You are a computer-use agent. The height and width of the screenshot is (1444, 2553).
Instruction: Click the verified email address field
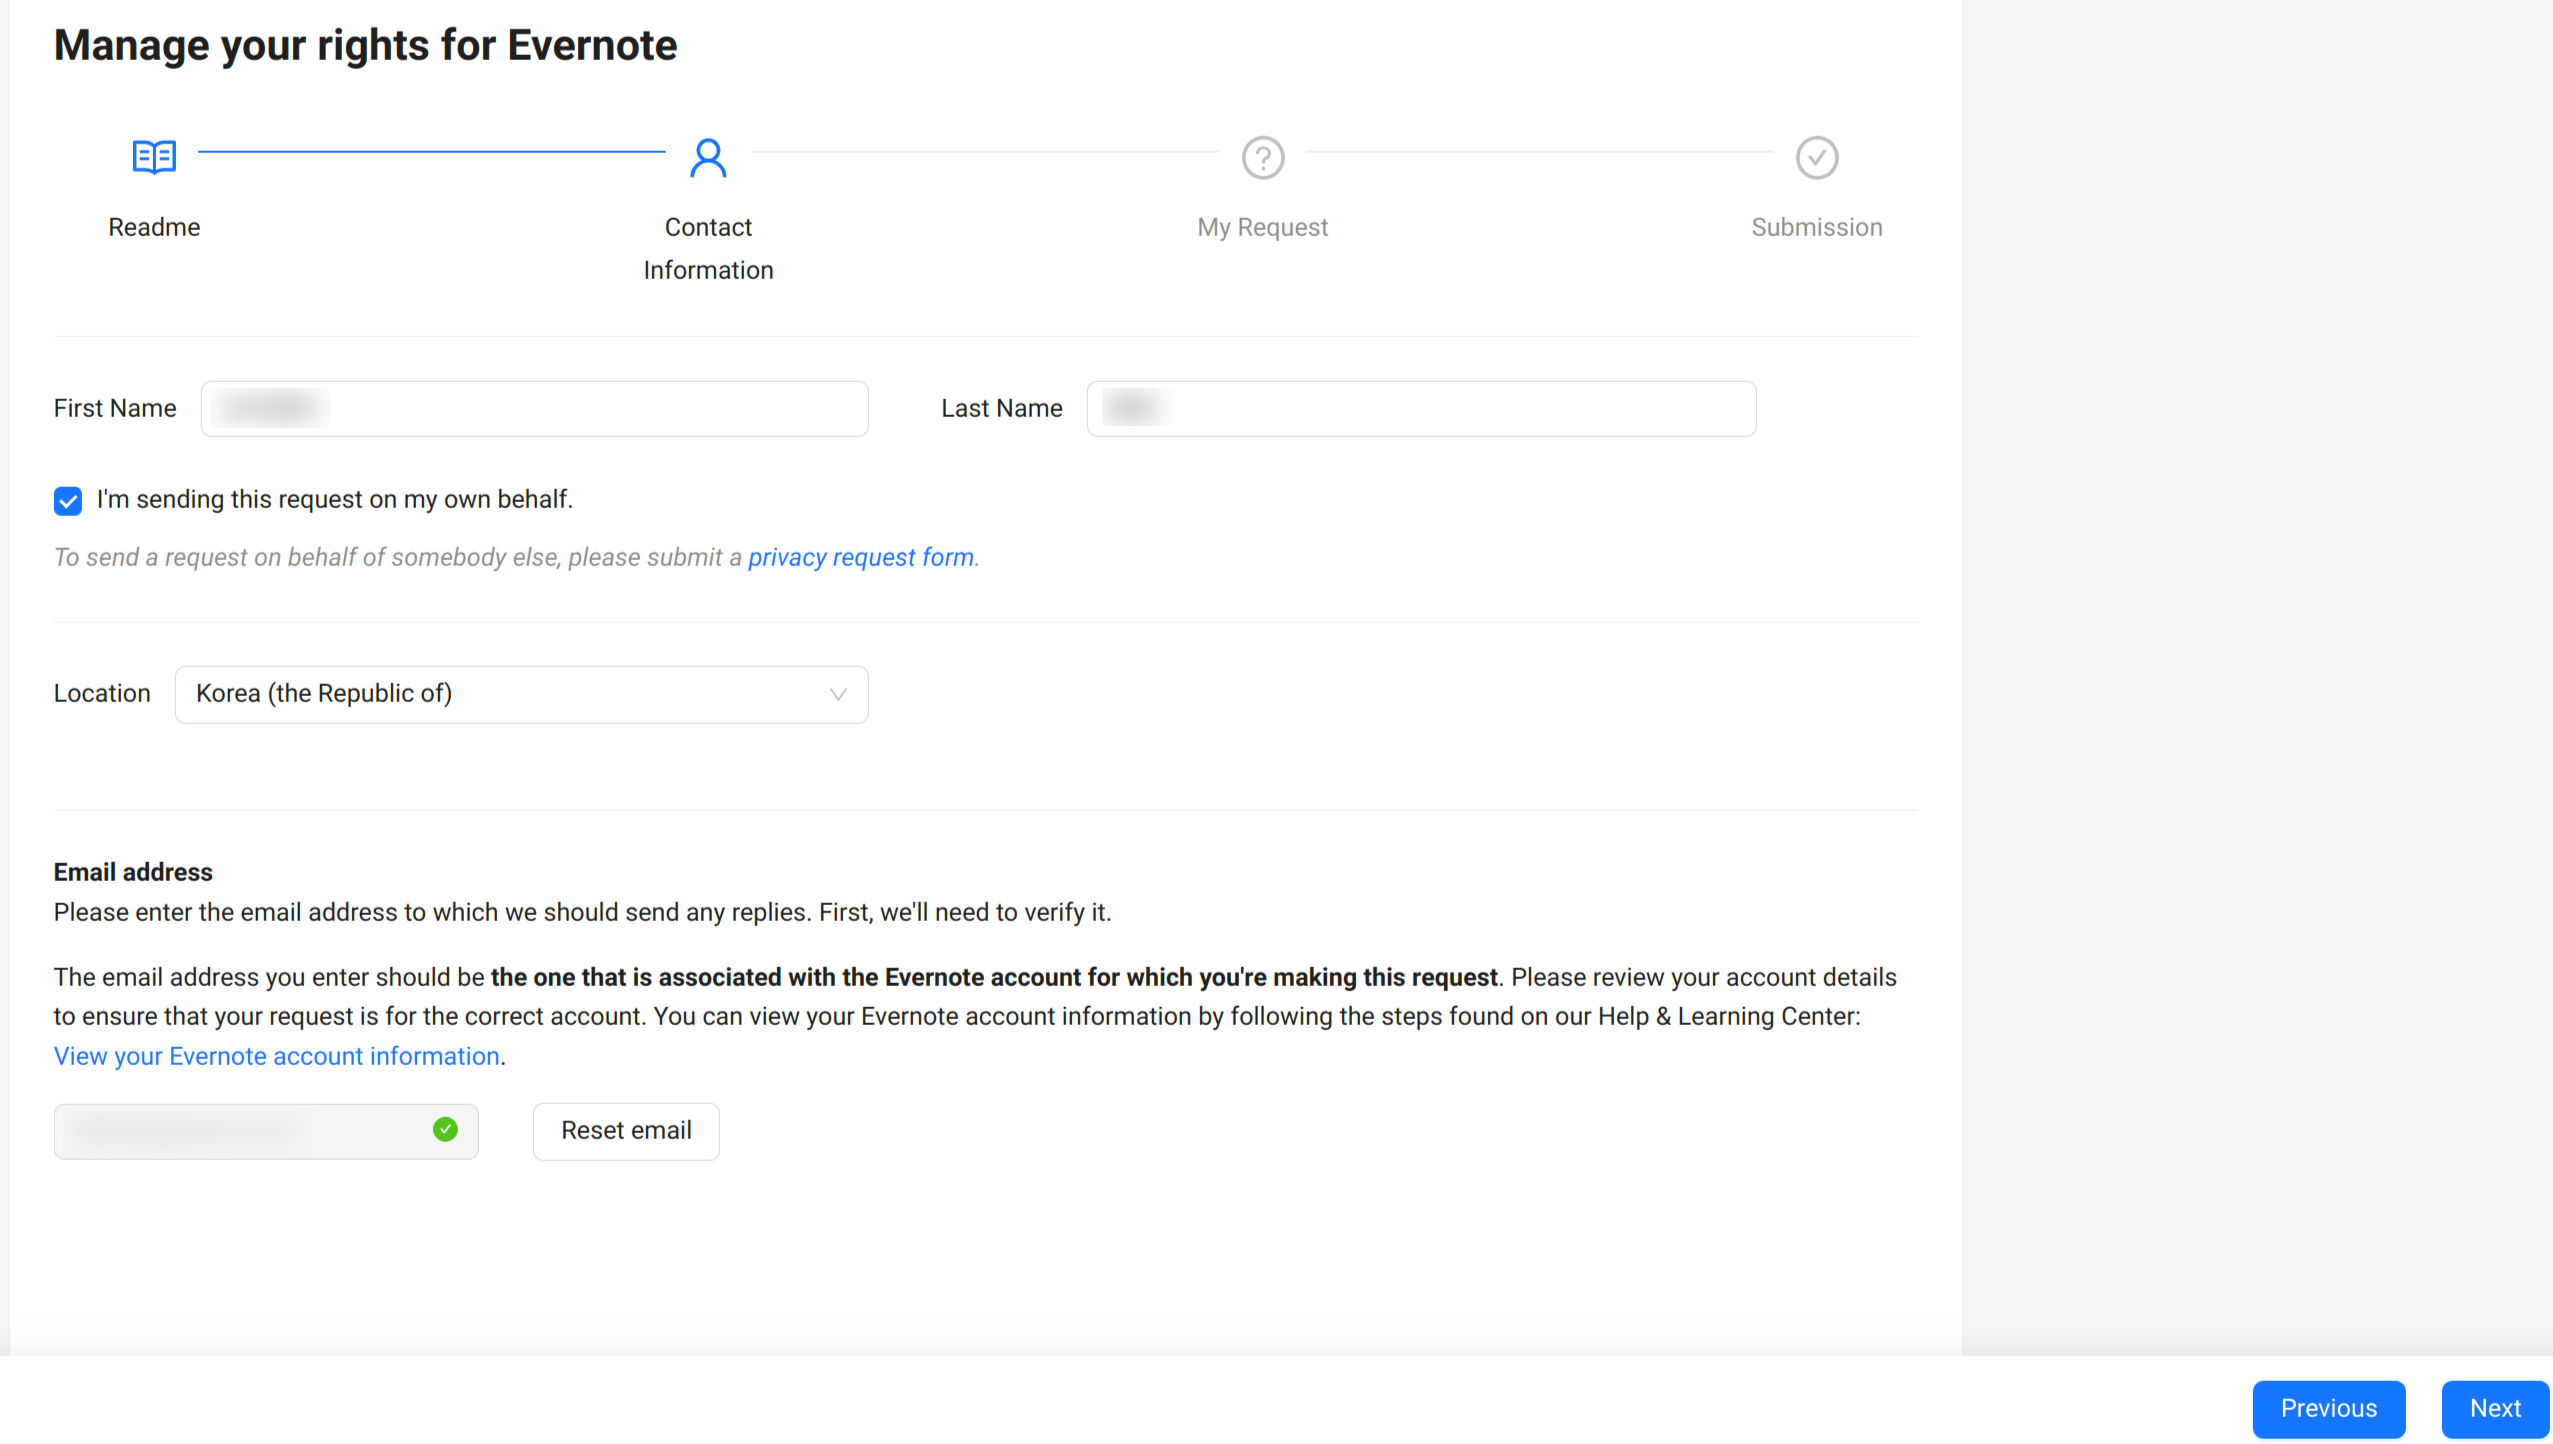click(x=240, y=1130)
